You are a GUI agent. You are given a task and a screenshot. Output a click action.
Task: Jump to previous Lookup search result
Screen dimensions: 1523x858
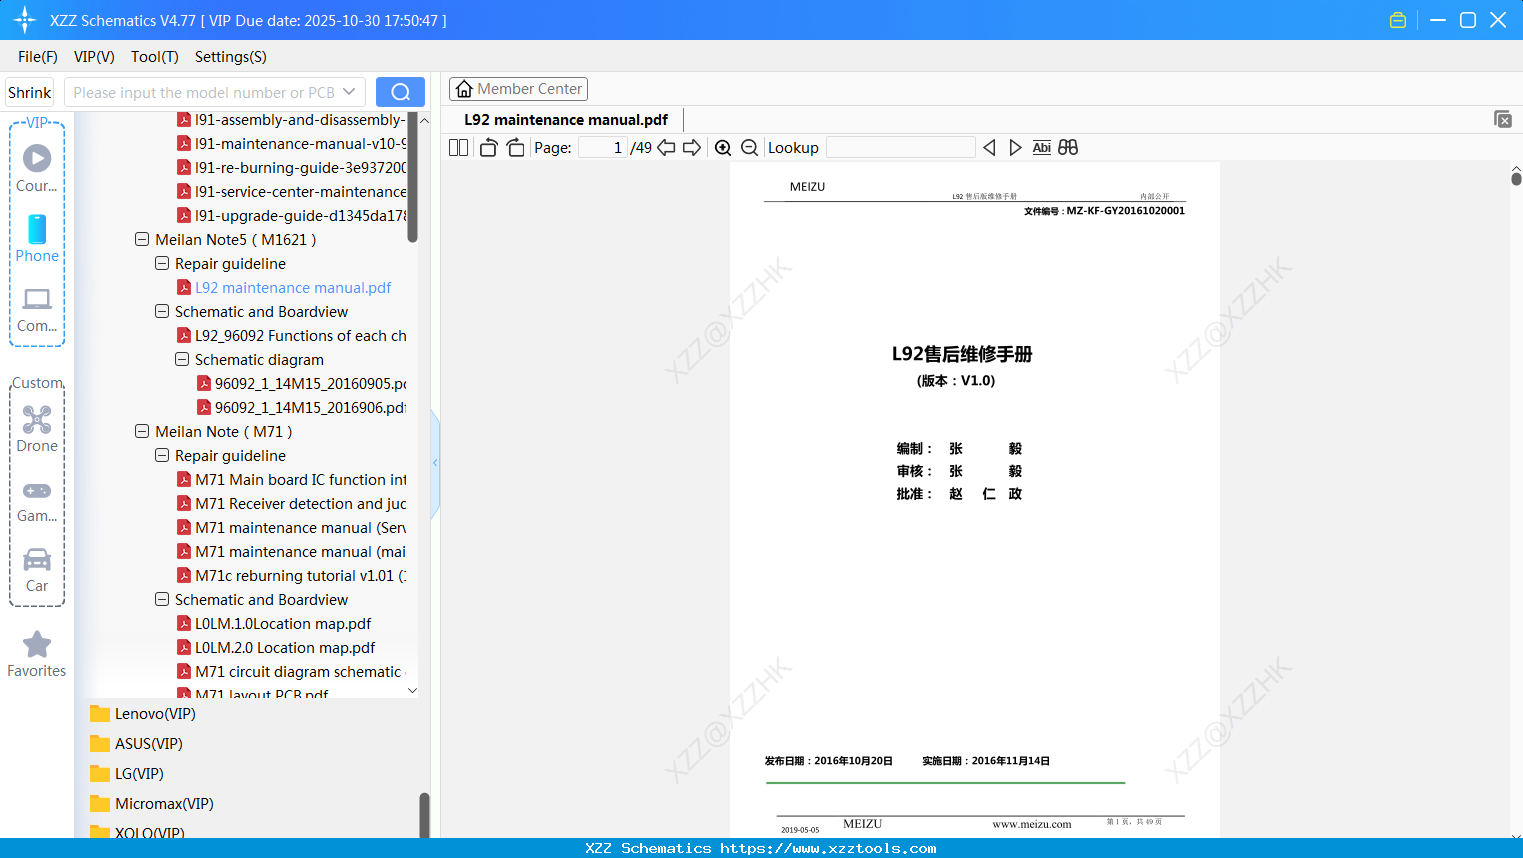(989, 148)
